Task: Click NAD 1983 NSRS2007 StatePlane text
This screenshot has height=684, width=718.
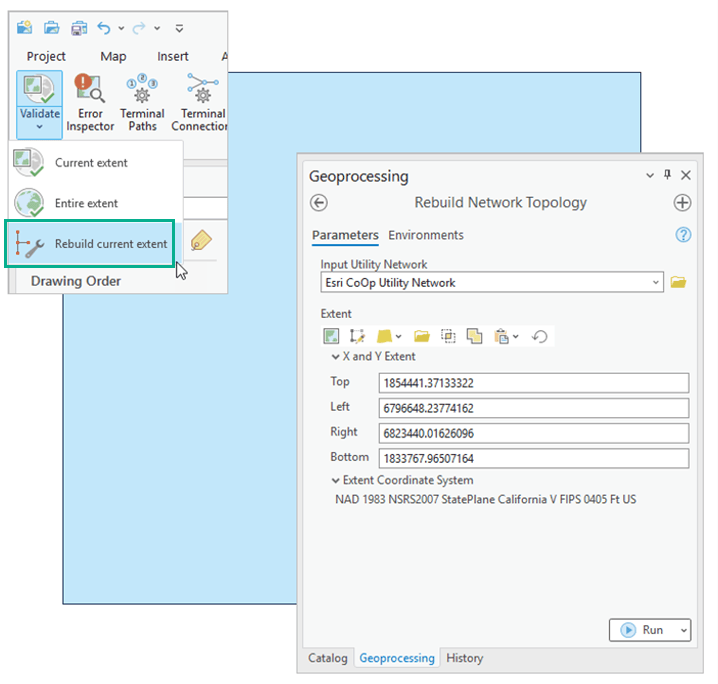Action: pos(485,499)
